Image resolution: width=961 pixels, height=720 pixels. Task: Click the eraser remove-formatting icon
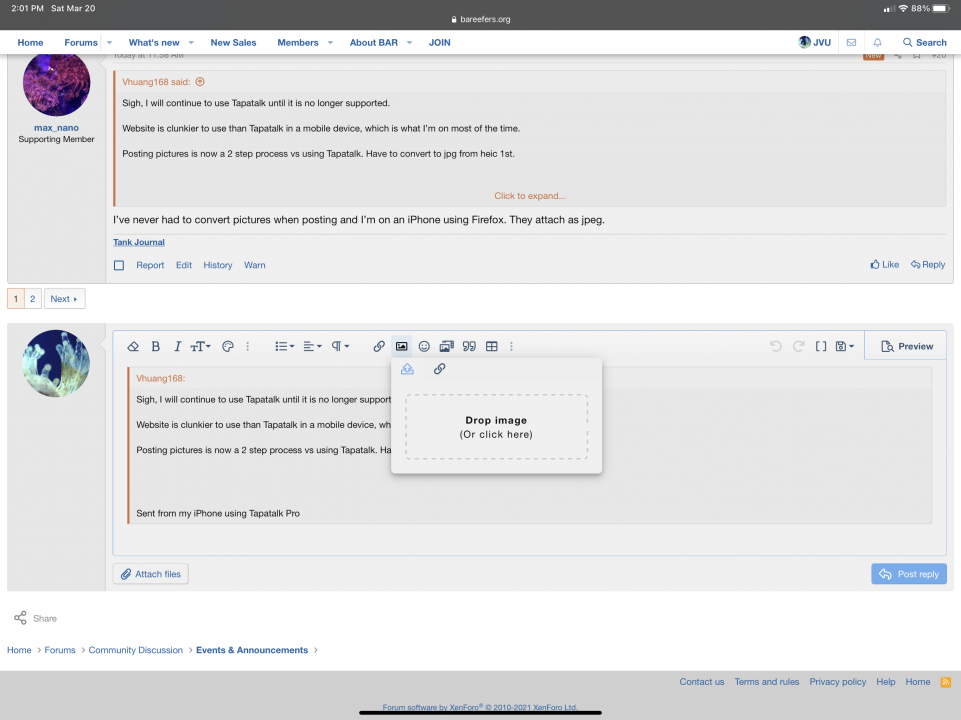(133, 347)
